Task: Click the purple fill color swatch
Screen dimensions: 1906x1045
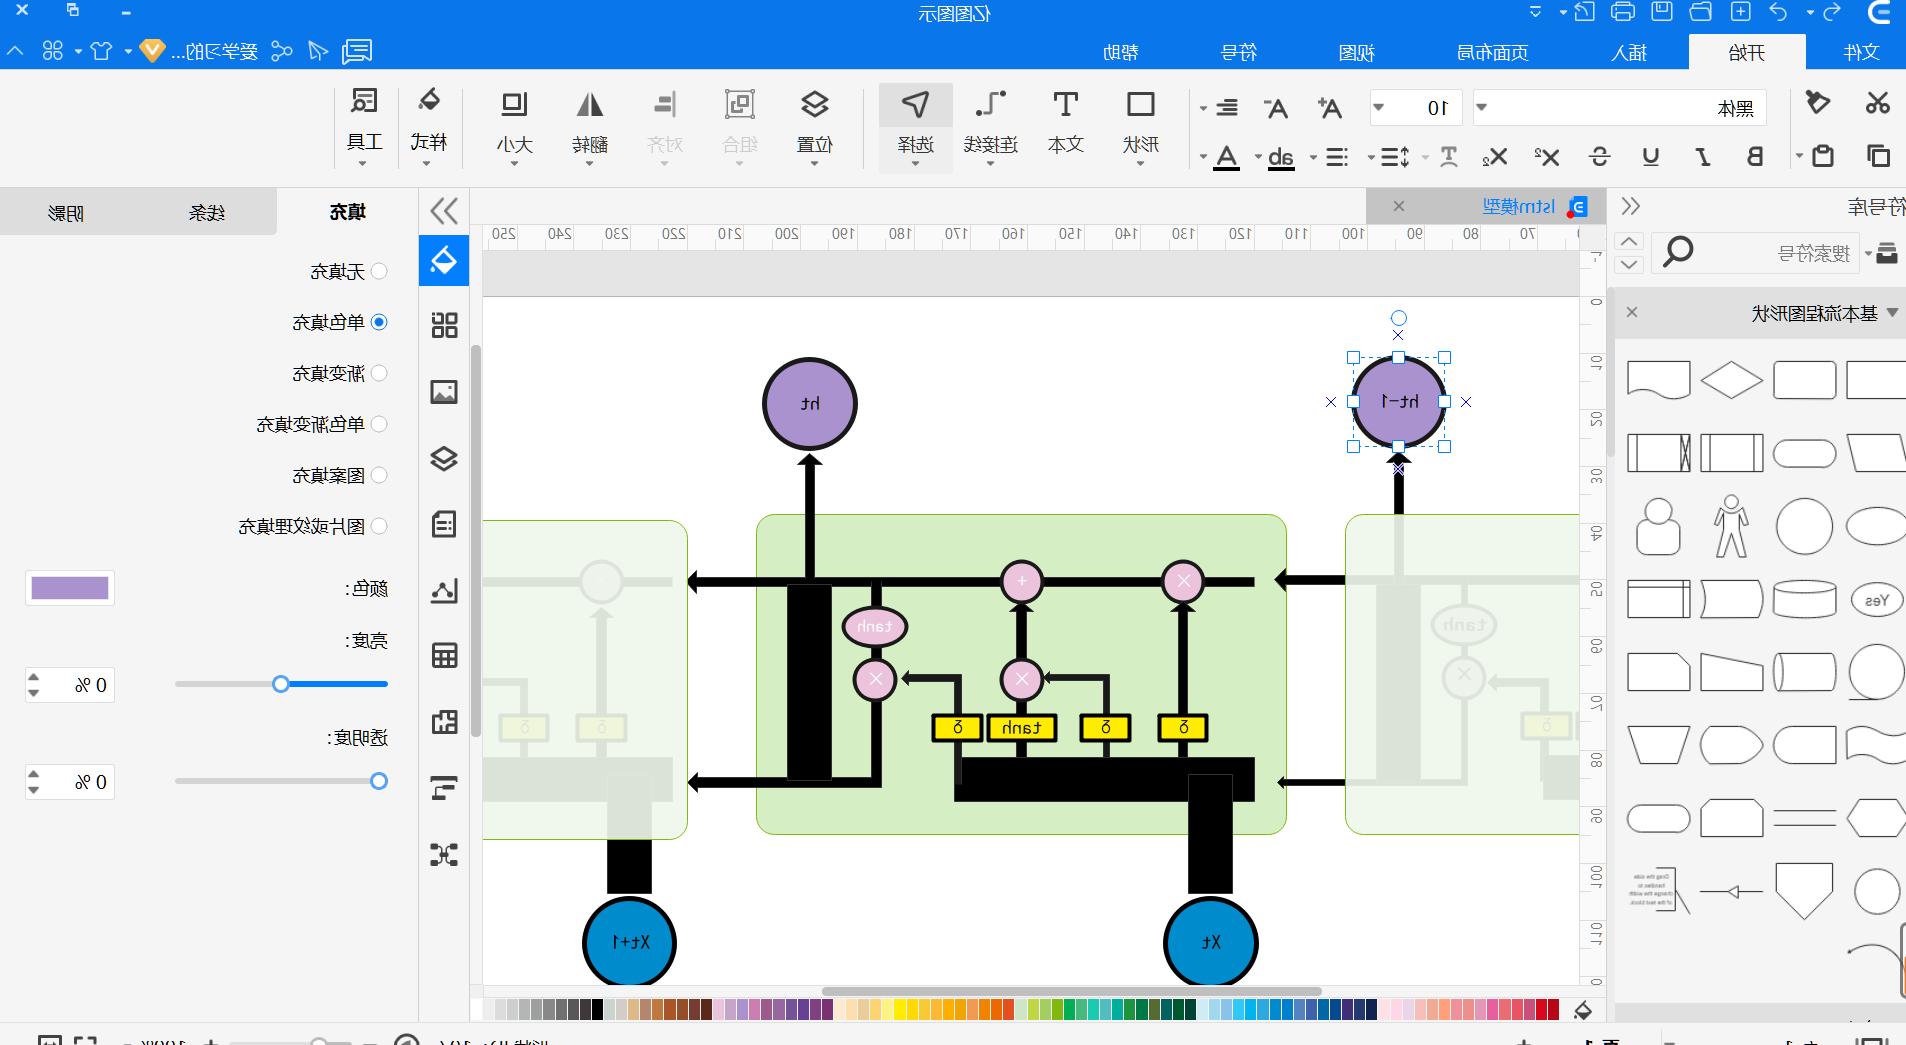Action: (x=70, y=588)
